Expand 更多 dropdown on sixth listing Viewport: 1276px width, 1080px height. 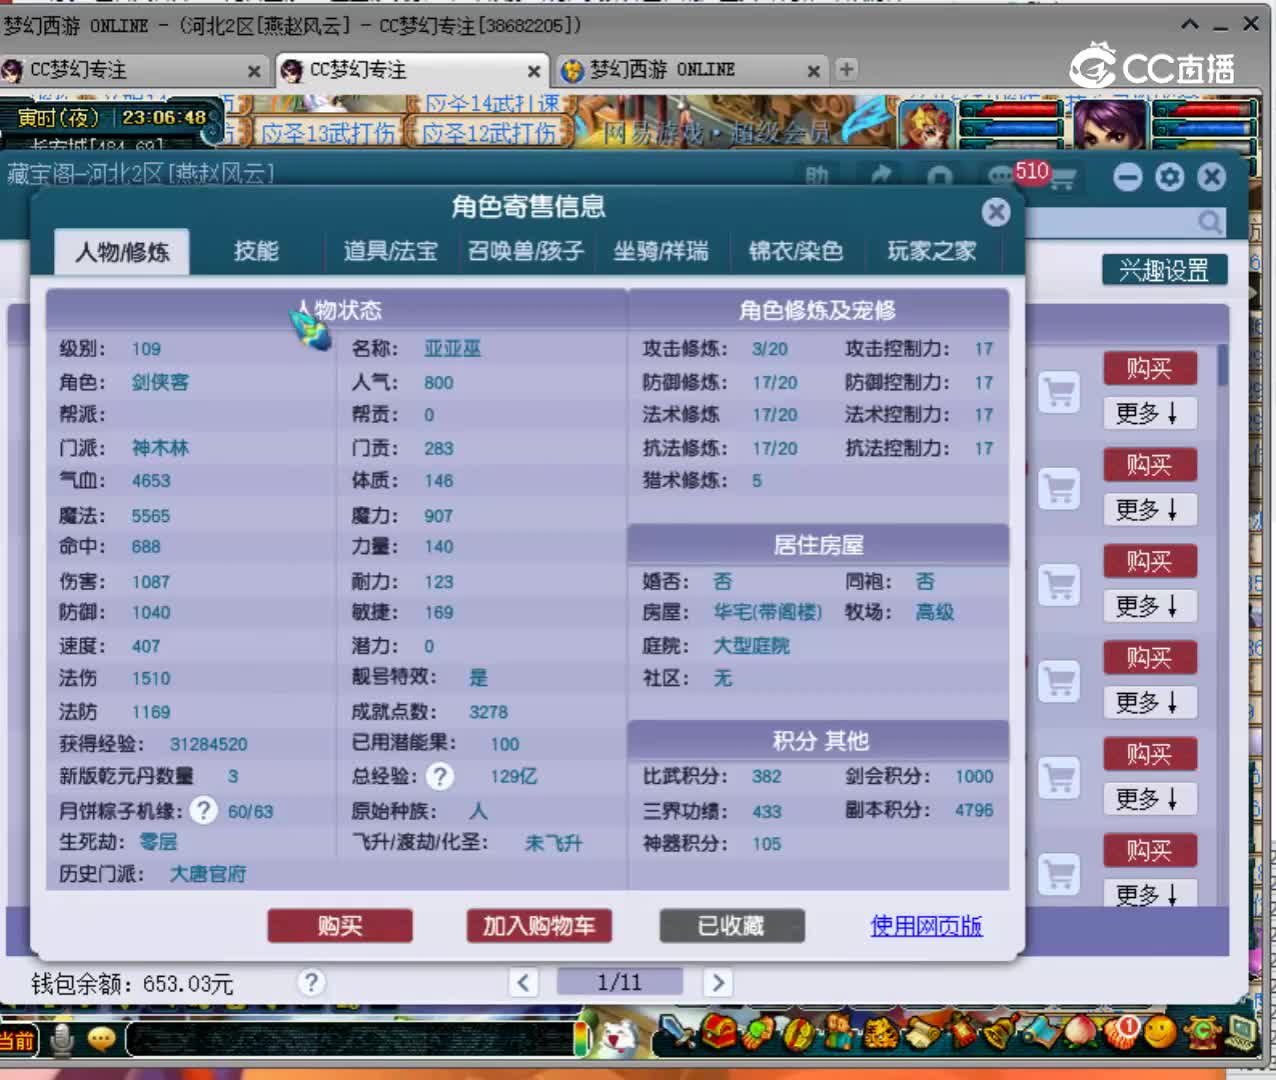(x=1149, y=893)
